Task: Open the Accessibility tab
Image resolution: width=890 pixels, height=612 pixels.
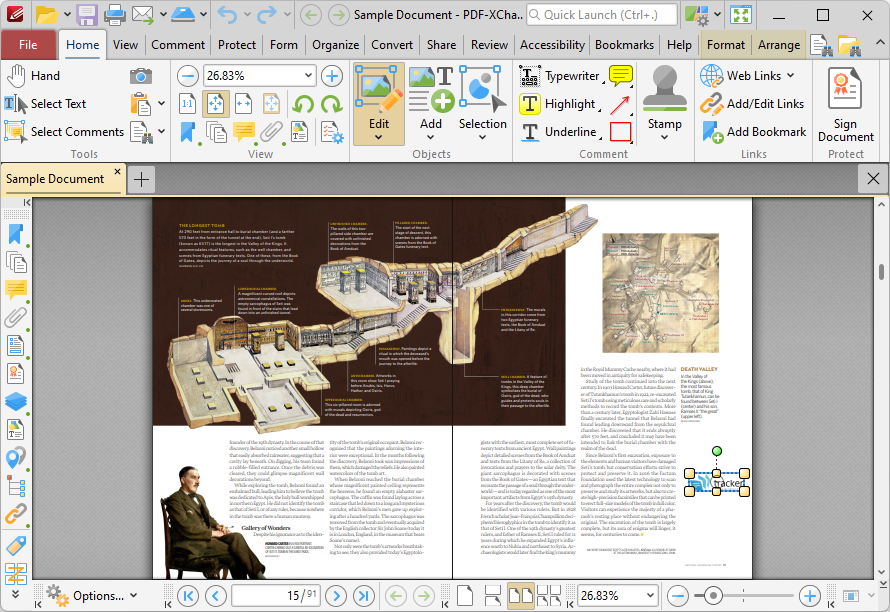Action: [x=552, y=45]
